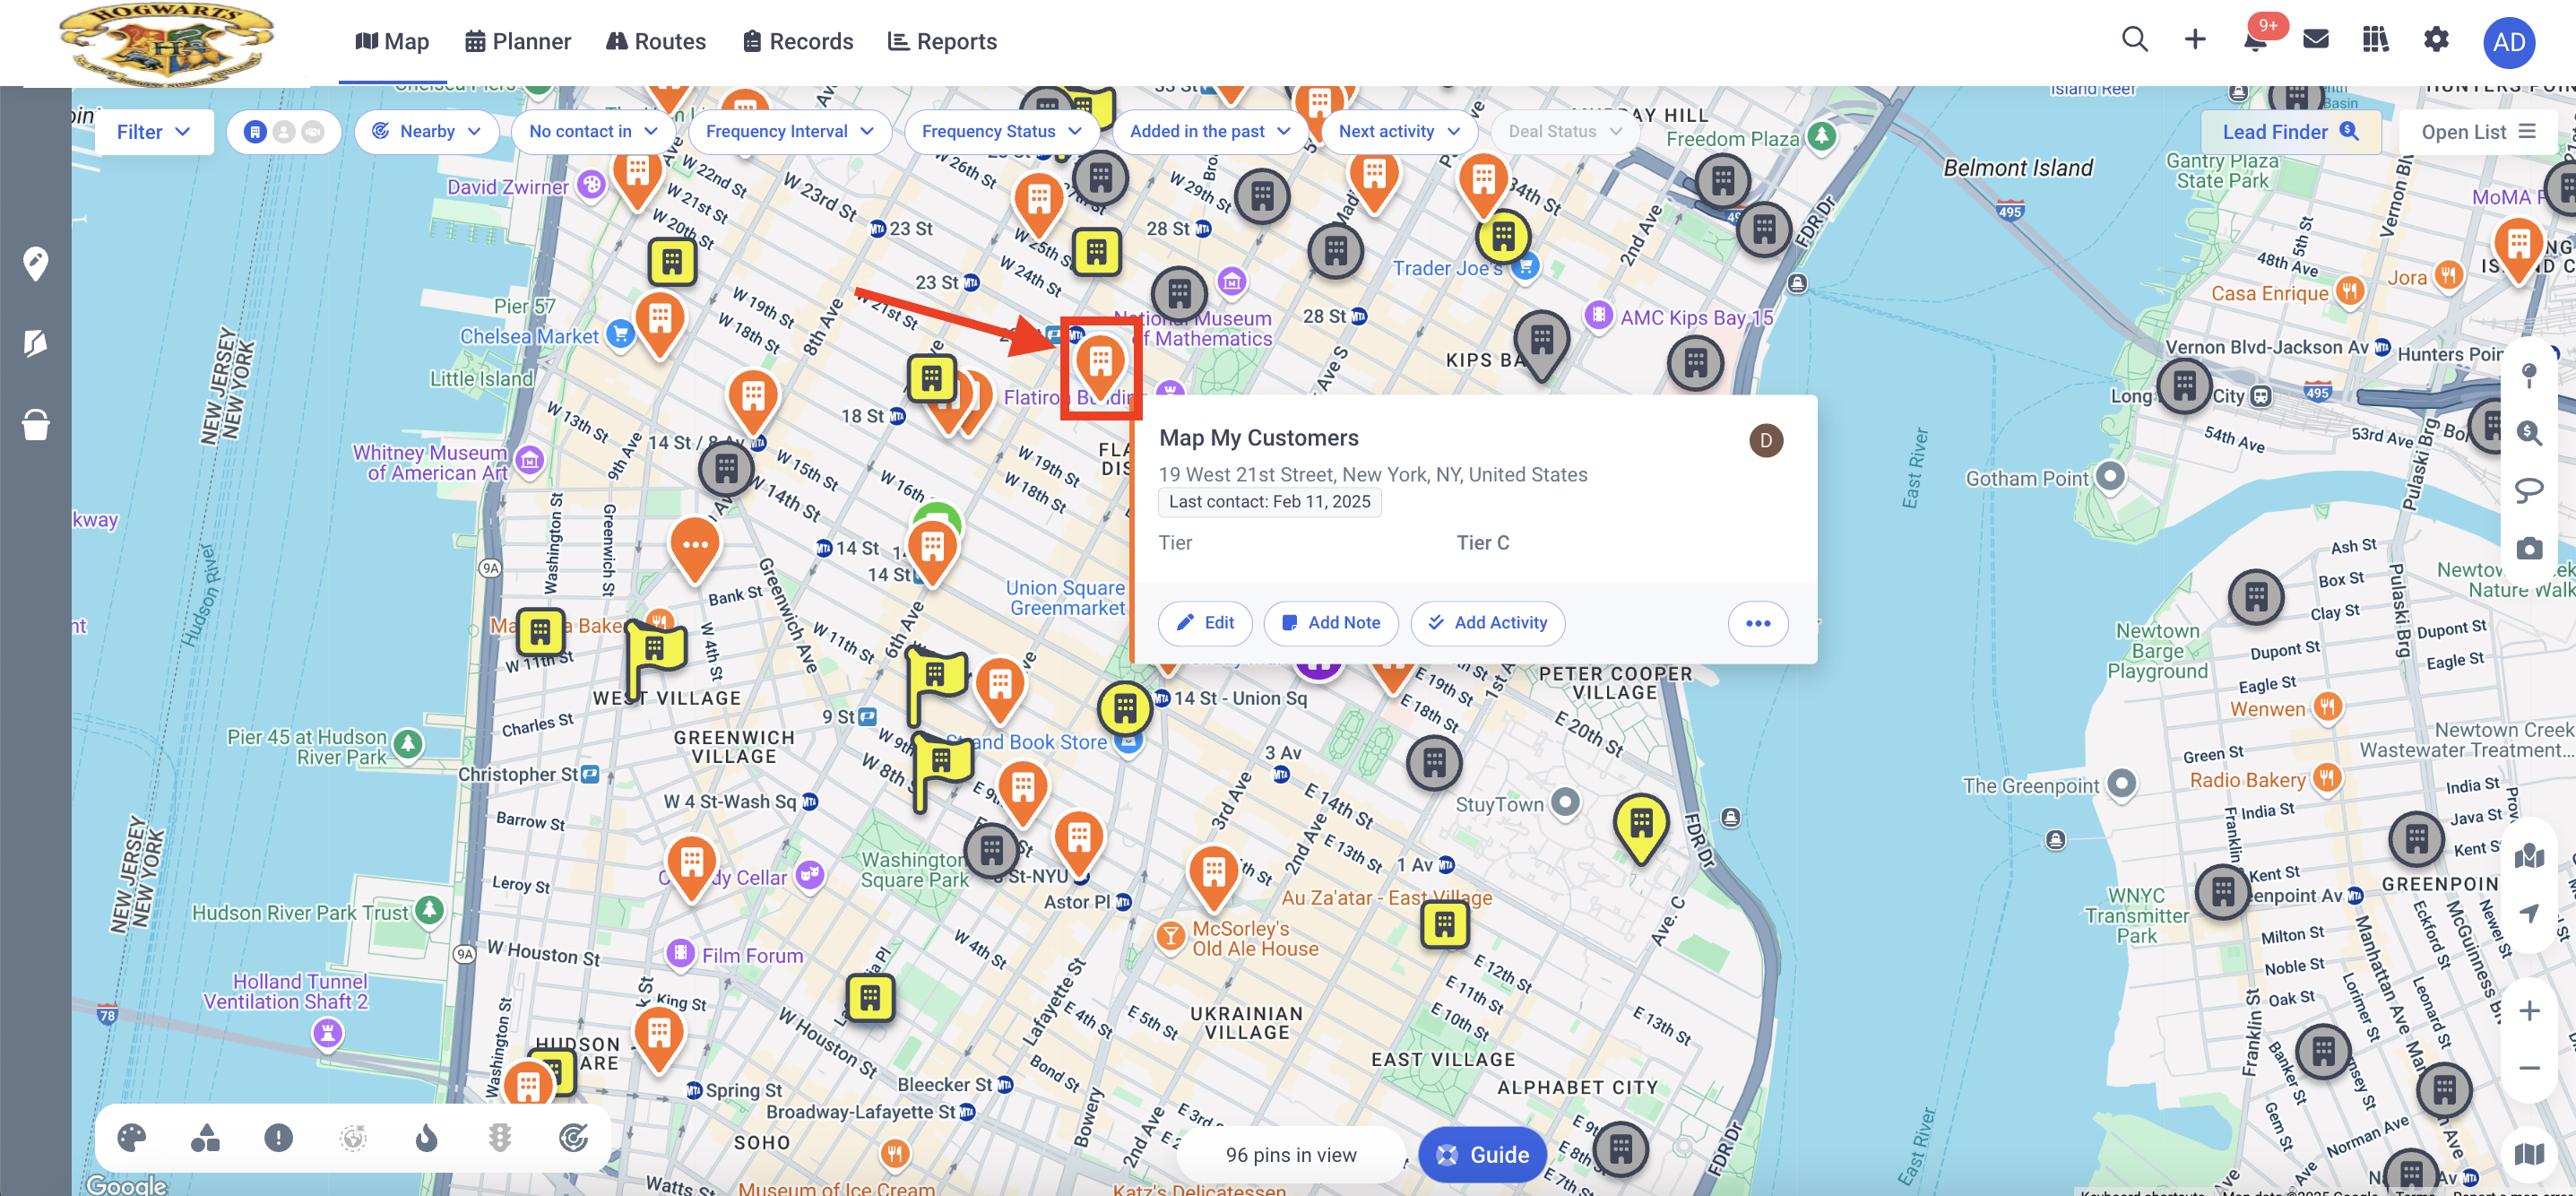2576x1196 pixels.
Task: Open the shapes grouping tool in bottom toolbar
Action: (x=205, y=1137)
